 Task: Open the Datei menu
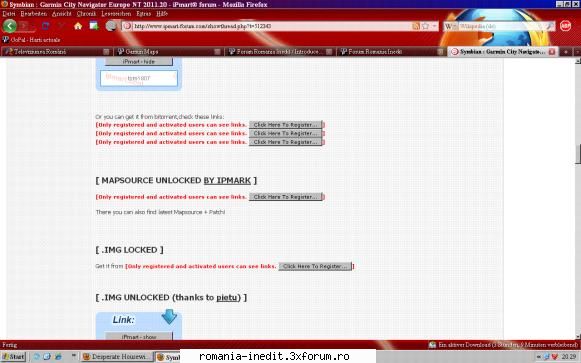[9, 14]
